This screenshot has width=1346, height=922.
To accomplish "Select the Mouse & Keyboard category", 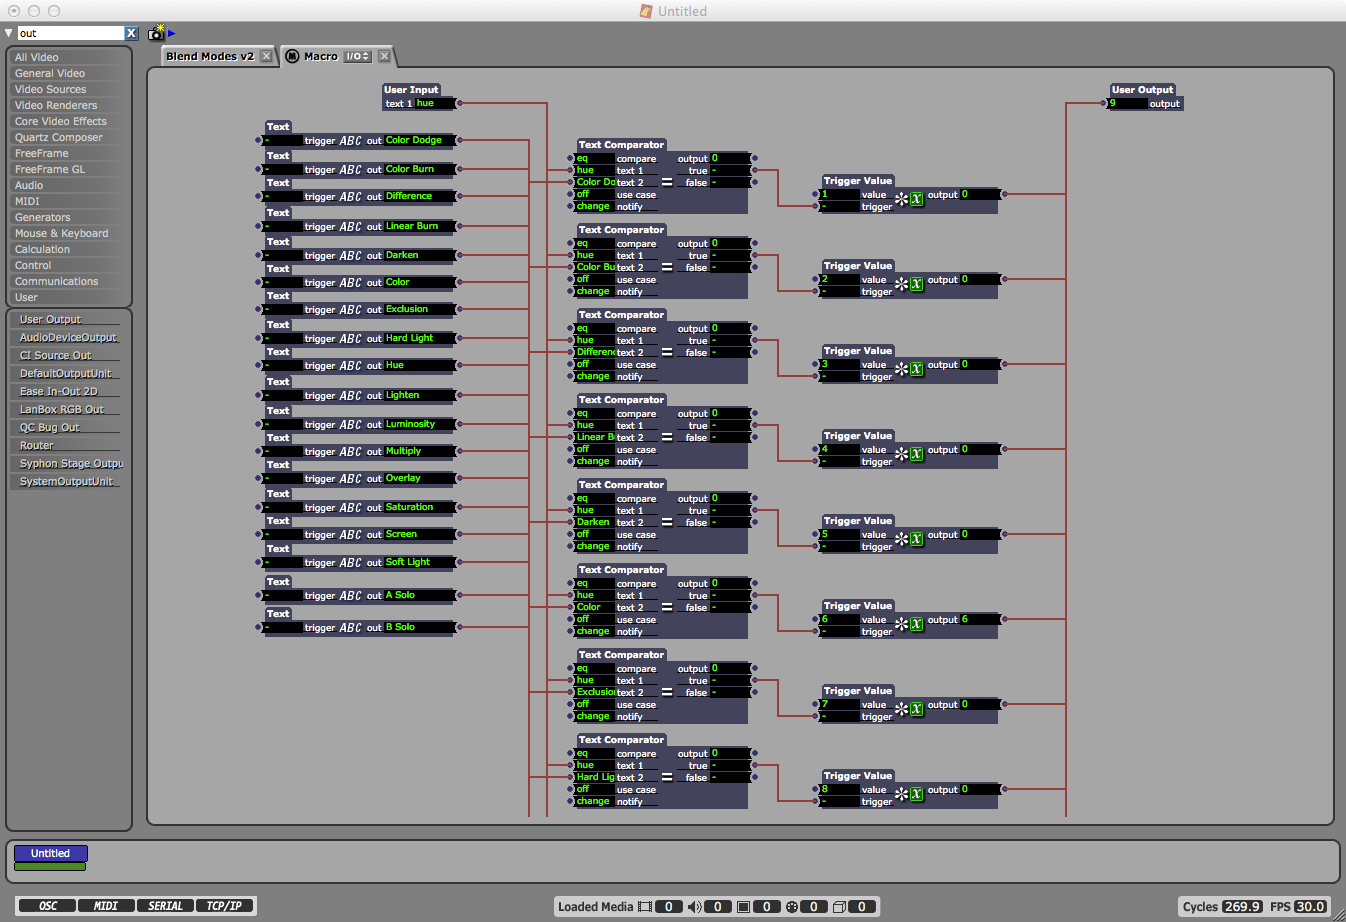I will coord(69,233).
